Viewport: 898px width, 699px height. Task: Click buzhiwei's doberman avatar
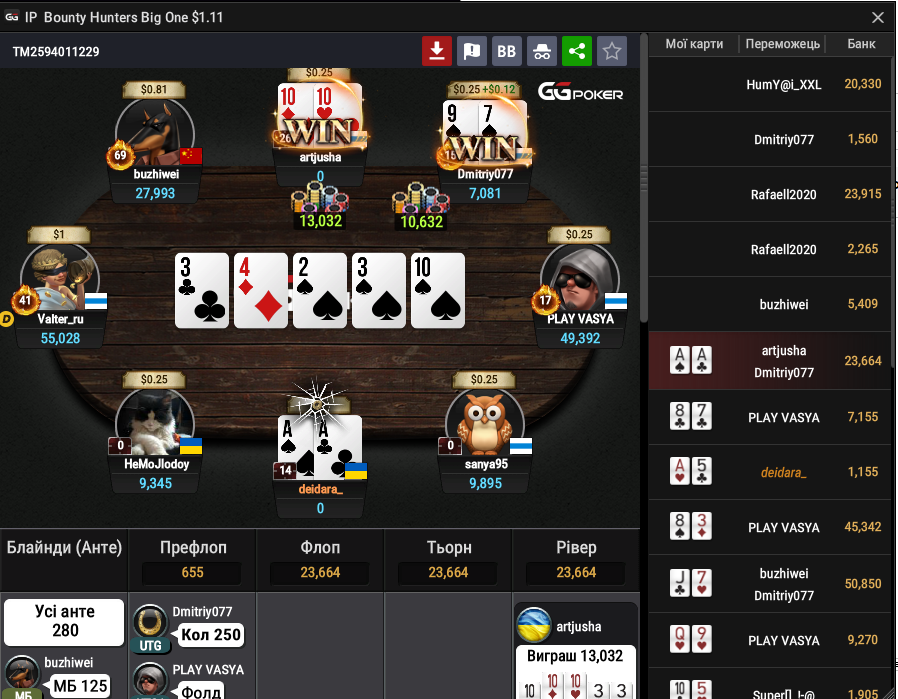point(155,133)
